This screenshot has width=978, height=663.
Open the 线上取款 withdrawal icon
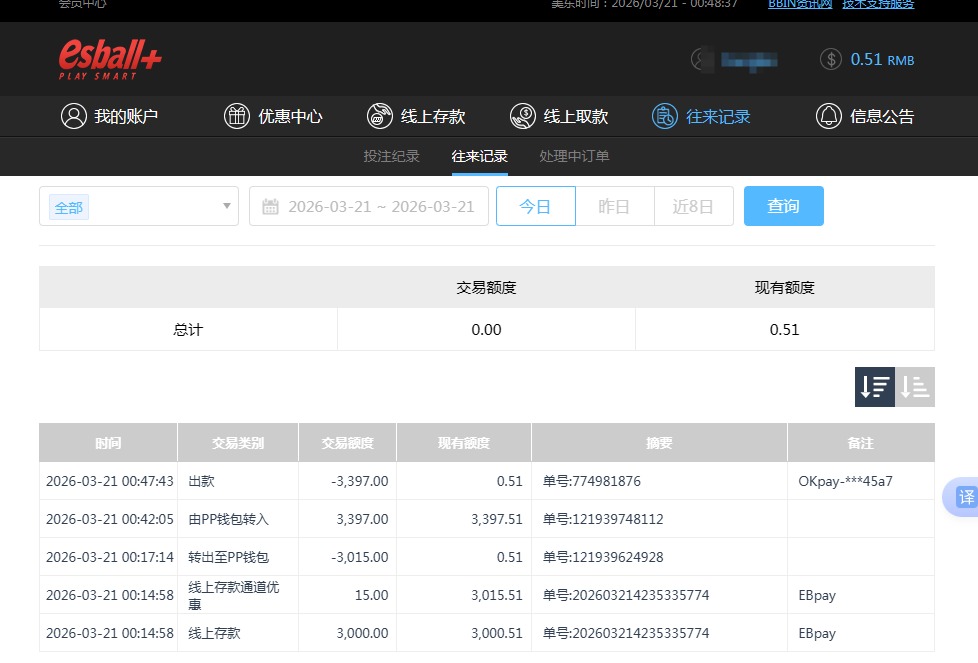coord(523,116)
